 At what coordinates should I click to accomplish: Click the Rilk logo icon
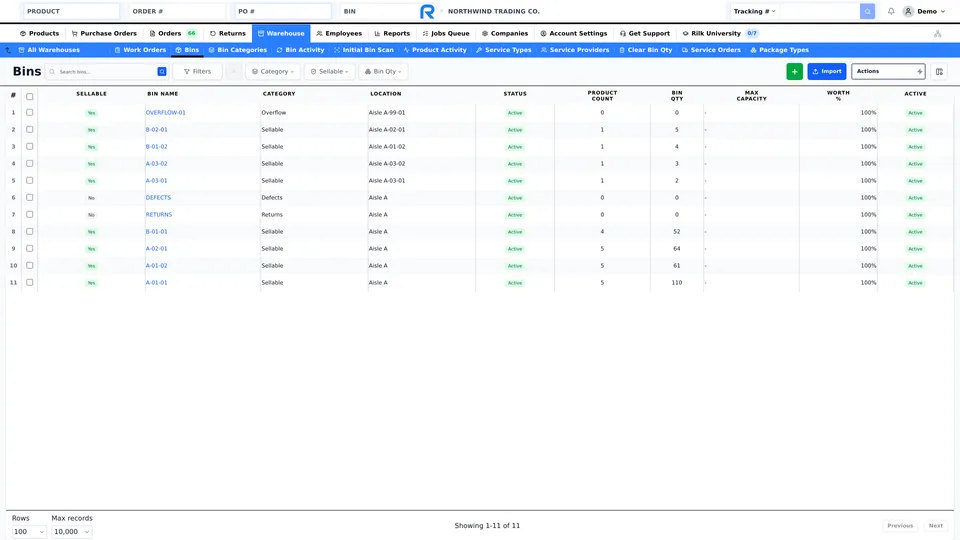point(427,11)
